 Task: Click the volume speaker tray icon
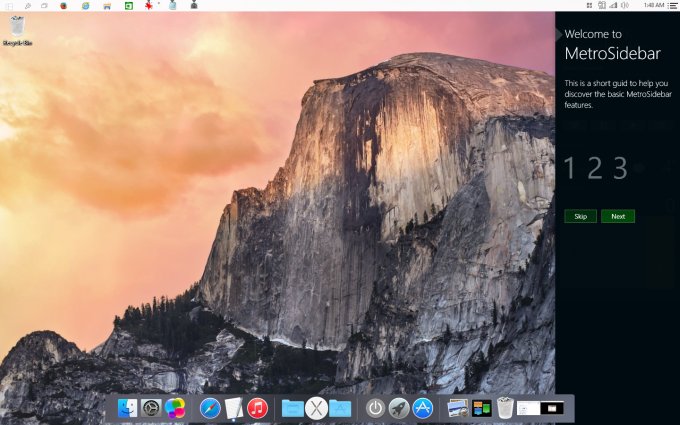pos(625,5)
